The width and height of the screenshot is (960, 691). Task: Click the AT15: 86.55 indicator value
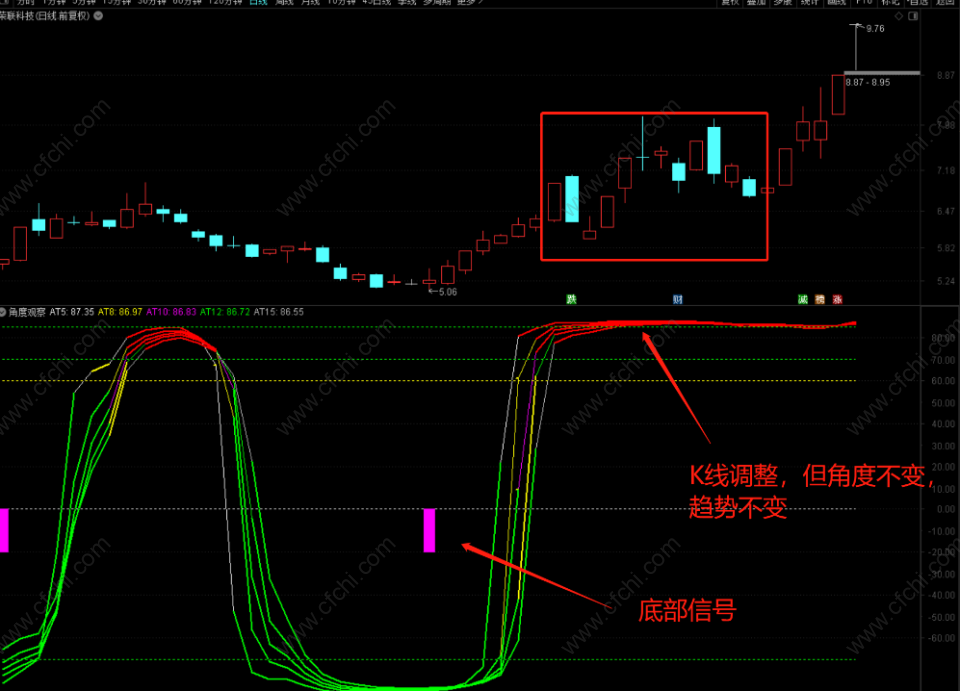click(x=279, y=312)
